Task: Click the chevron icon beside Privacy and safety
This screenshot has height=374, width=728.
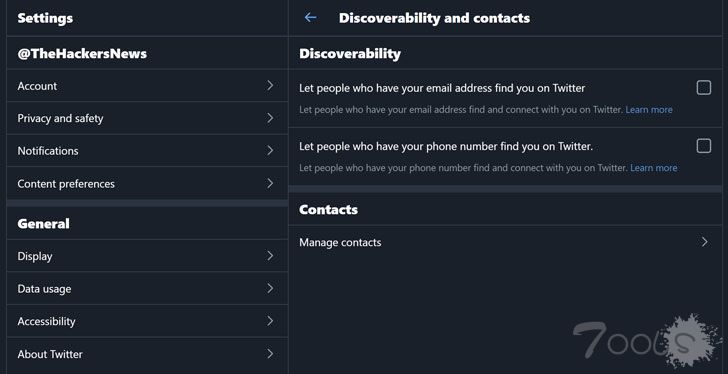Action: click(x=270, y=118)
